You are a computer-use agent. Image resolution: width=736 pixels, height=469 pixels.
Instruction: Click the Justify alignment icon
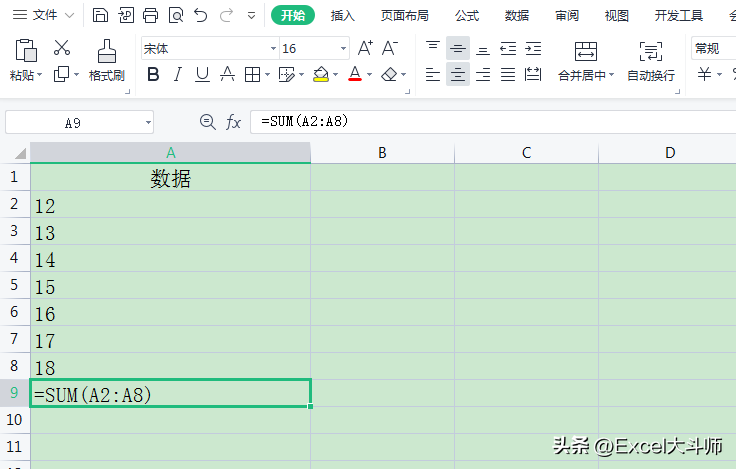pos(508,74)
